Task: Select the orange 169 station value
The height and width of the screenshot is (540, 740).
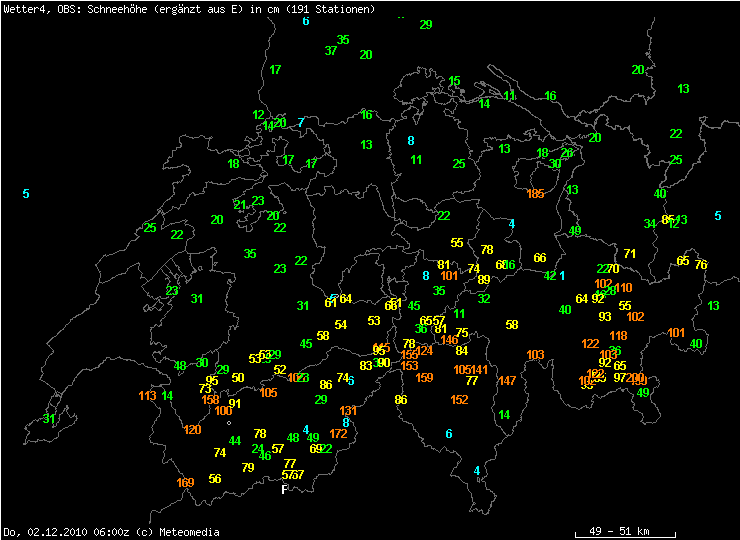Action: (x=185, y=483)
